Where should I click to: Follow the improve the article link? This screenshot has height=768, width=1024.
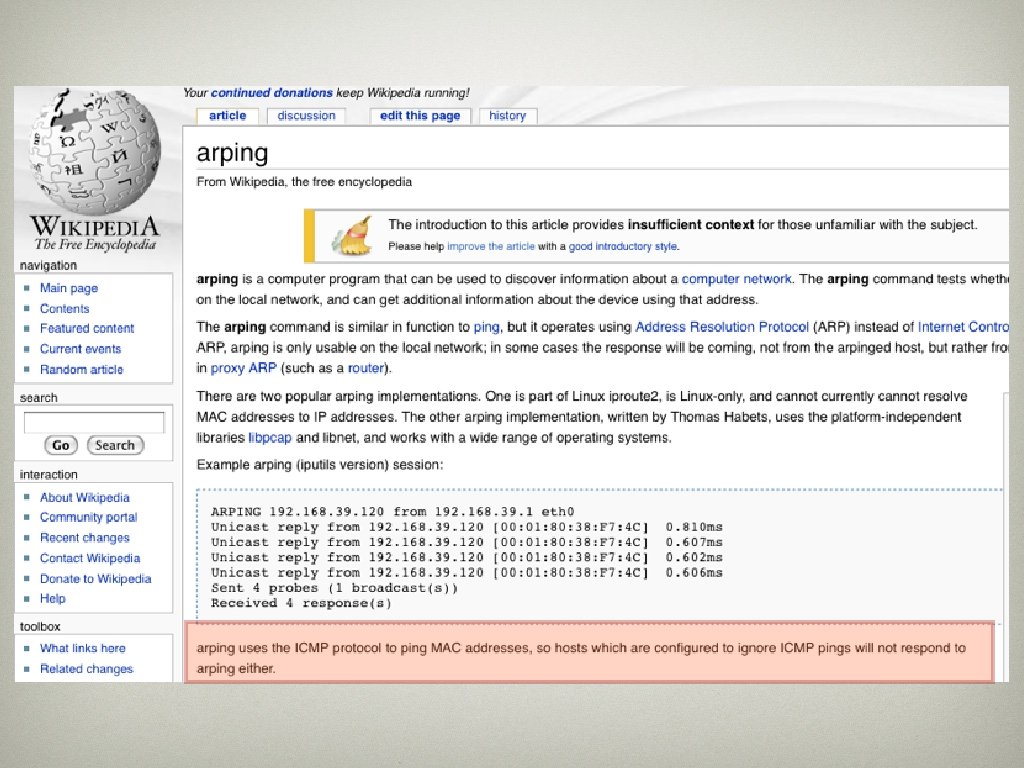pos(490,246)
